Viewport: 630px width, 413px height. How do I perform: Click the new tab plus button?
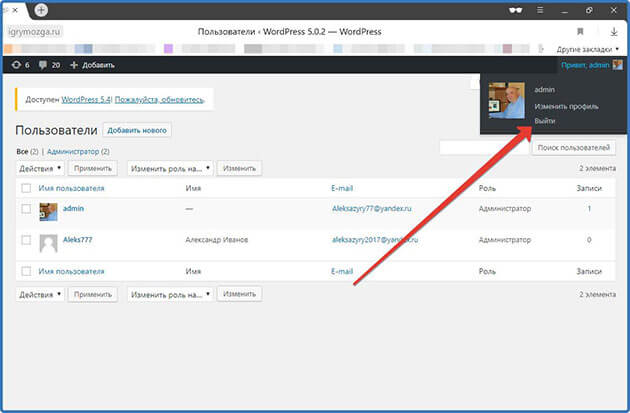click(41, 10)
